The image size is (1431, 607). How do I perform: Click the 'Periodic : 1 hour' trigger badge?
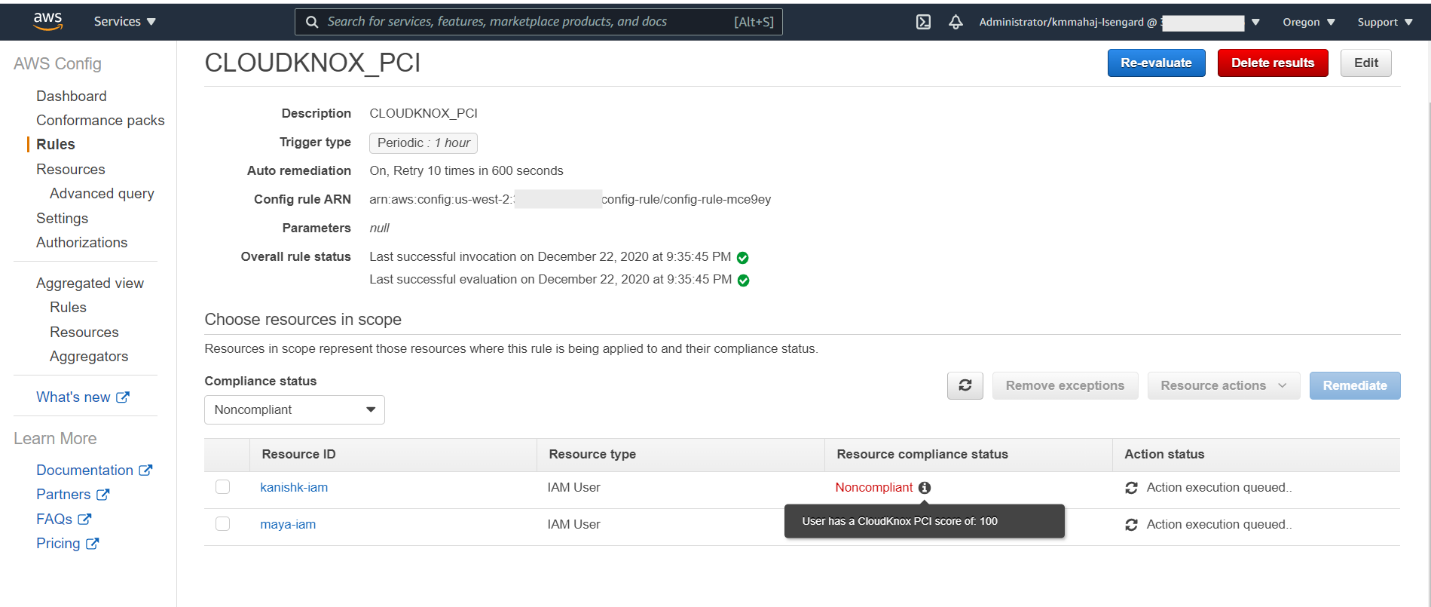pos(423,143)
